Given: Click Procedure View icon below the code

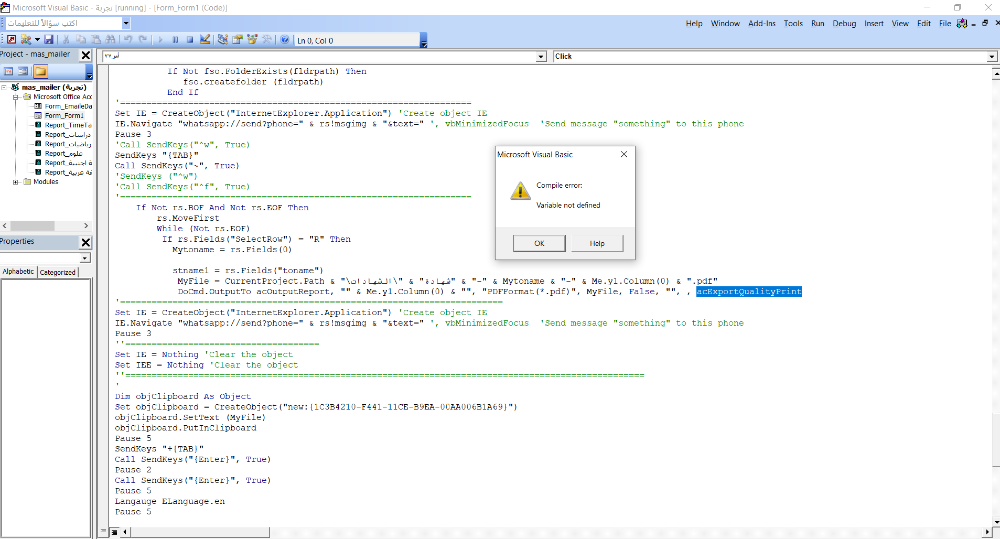Looking at the screenshot, I should click(105, 531).
